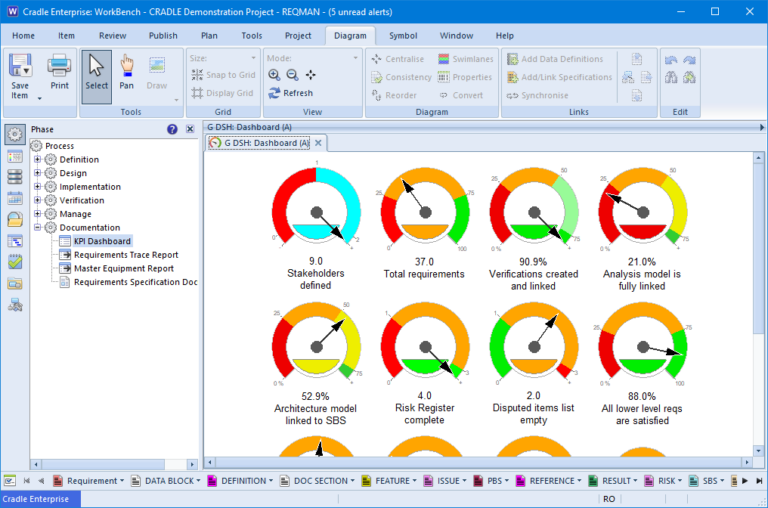
Task: Open the Requirements Trace Report item
Action: click(x=126, y=255)
